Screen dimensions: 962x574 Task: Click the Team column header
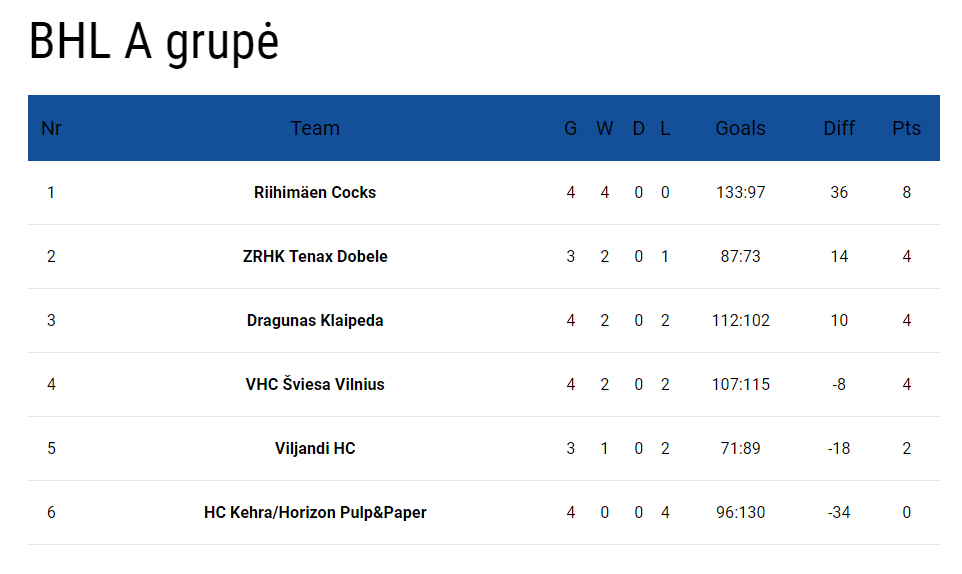coord(315,128)
